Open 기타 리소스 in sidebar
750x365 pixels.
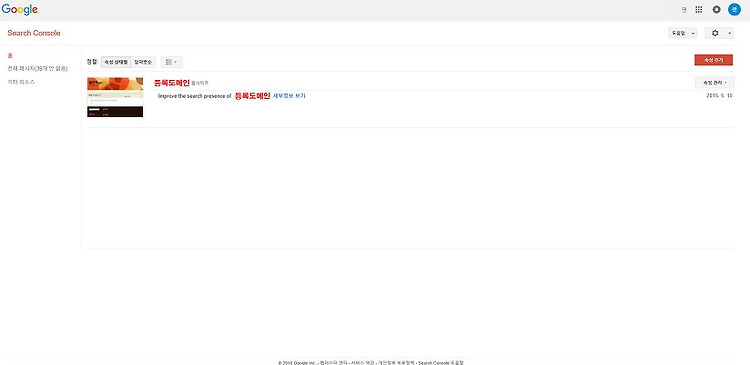click(21, 82)
